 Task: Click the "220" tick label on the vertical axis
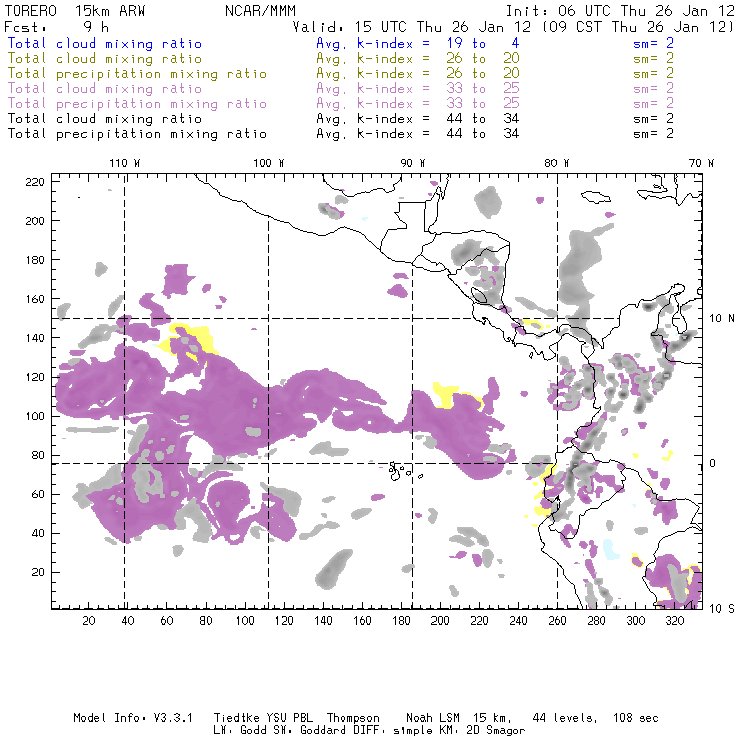pyautogui.click(x=35, y=182)
